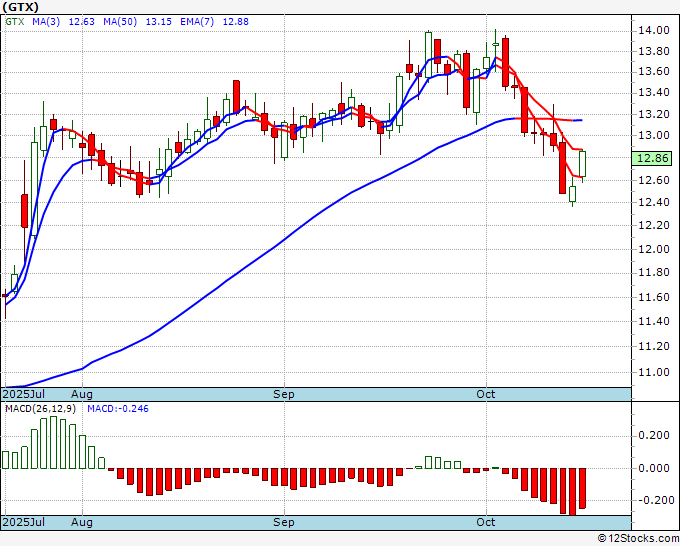
Task: Click the last green candlestick on the chart
Action: [582, 165]
